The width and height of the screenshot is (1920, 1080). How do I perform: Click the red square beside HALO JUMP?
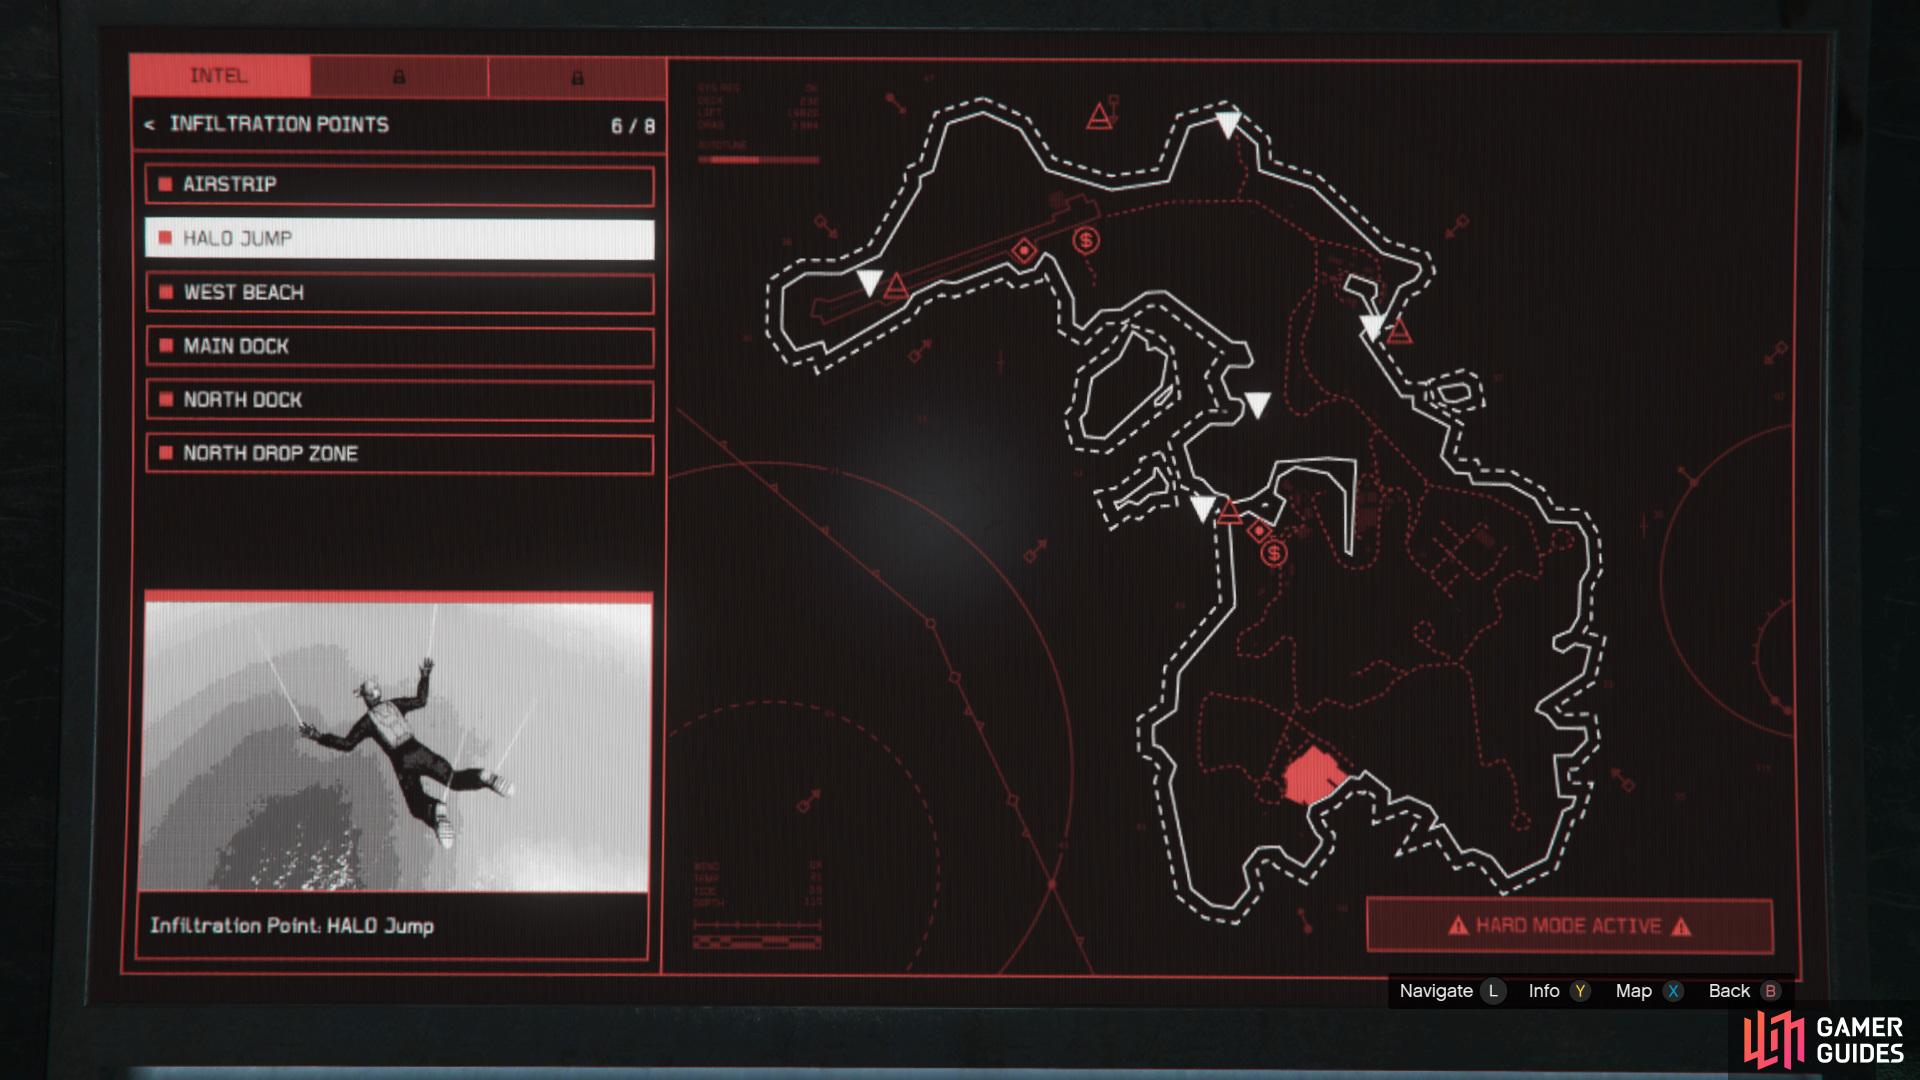pyautogui.click(x=166, y=238)
